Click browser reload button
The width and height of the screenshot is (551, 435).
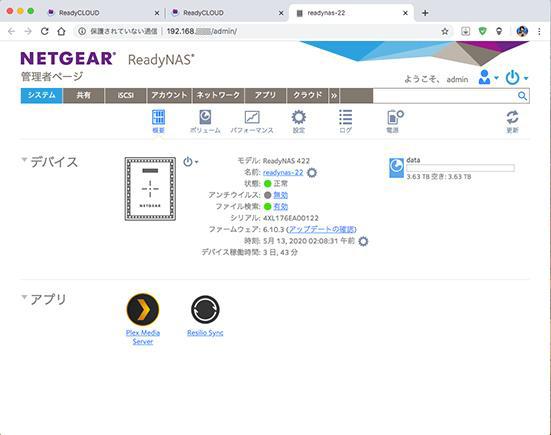click(45, 31)
